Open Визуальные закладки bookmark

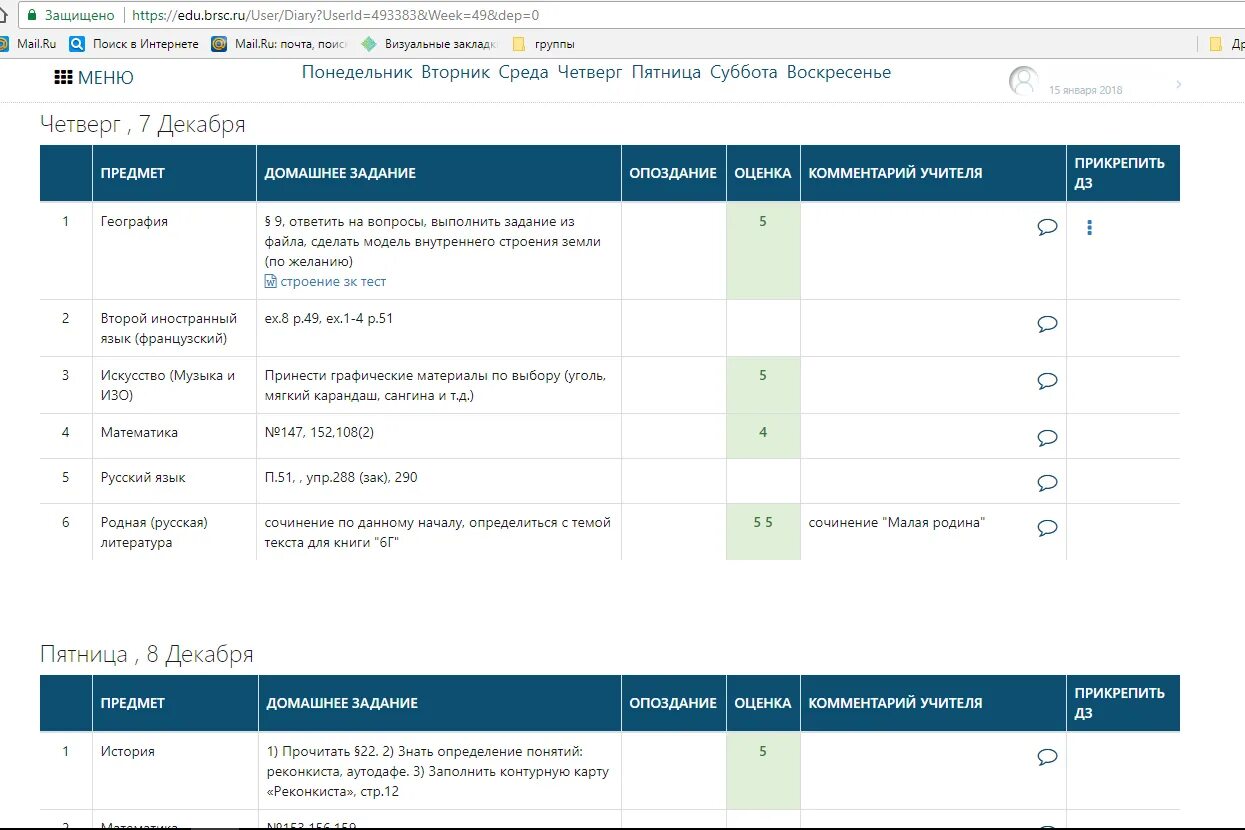tap(428, 44)
